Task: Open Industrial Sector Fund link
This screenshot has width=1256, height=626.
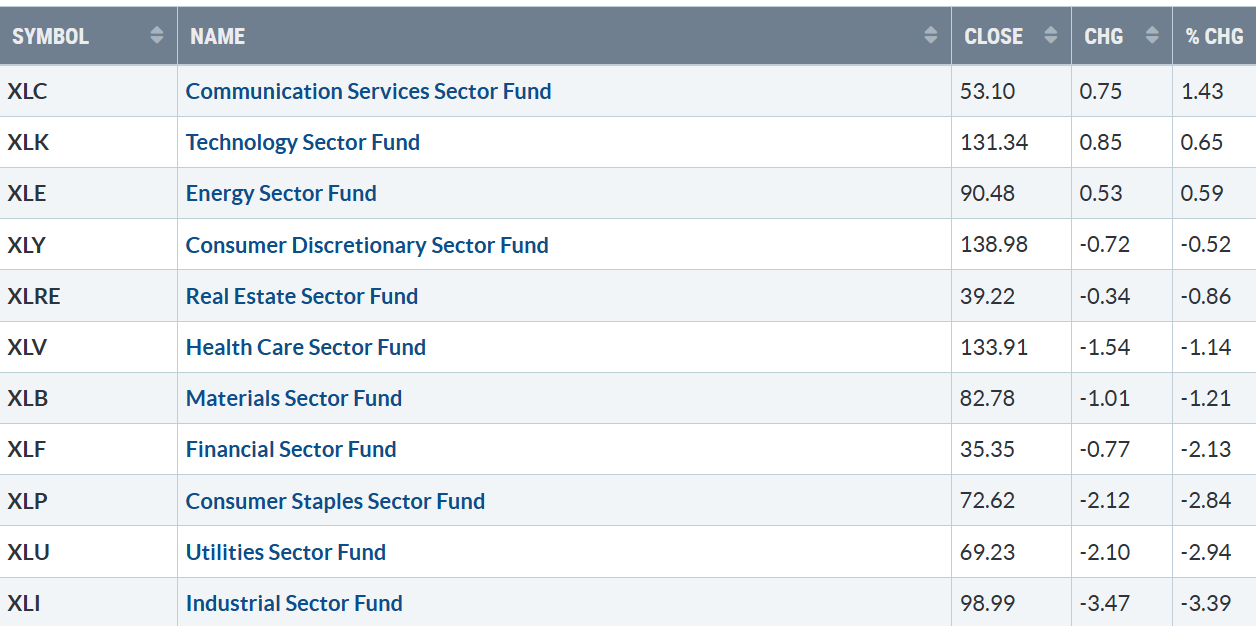Action: [294, 603]
